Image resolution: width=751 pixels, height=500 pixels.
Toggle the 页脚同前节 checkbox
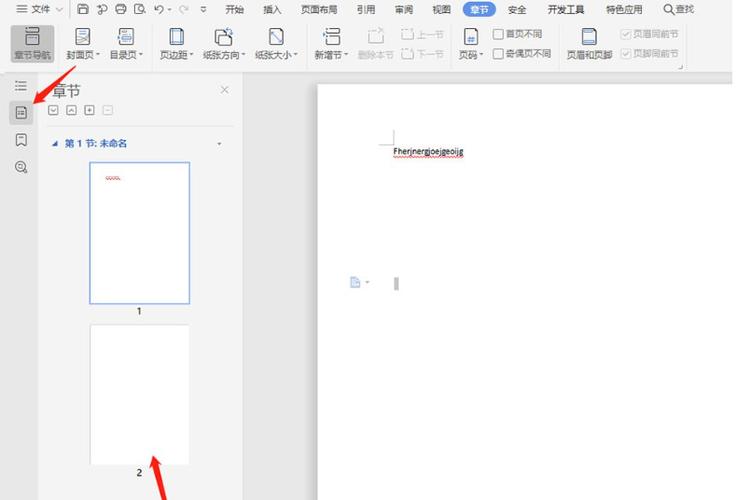626,54
